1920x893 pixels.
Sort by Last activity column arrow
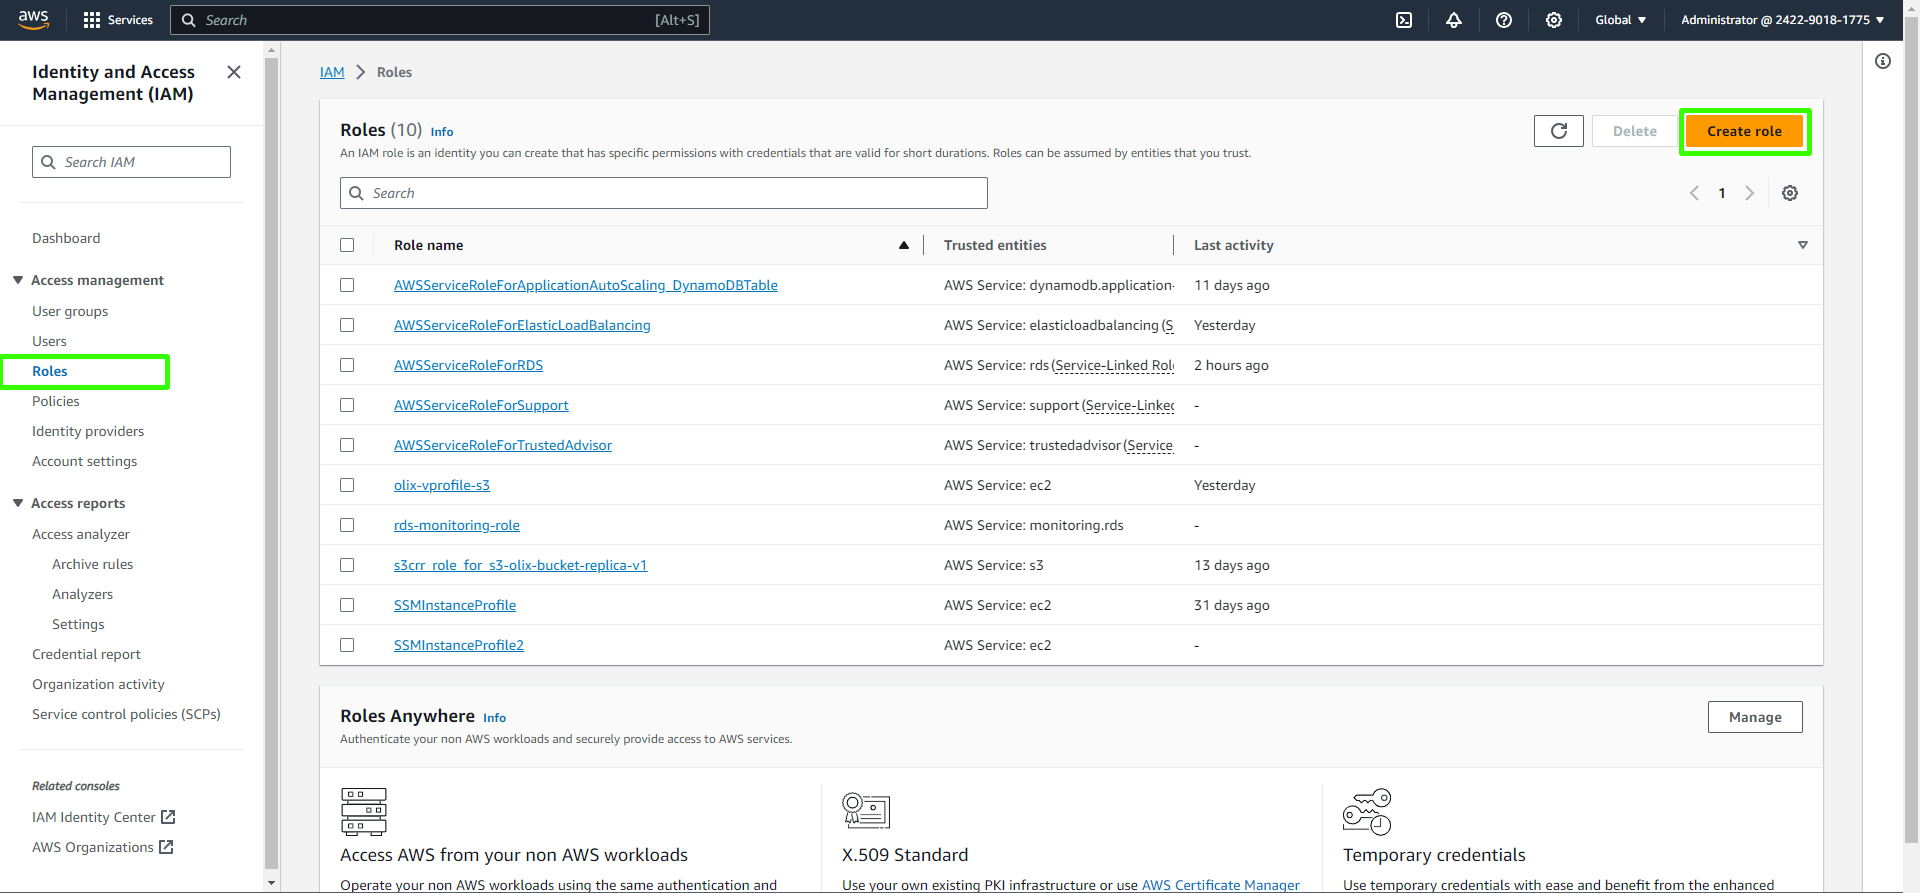click(1803, 245)
